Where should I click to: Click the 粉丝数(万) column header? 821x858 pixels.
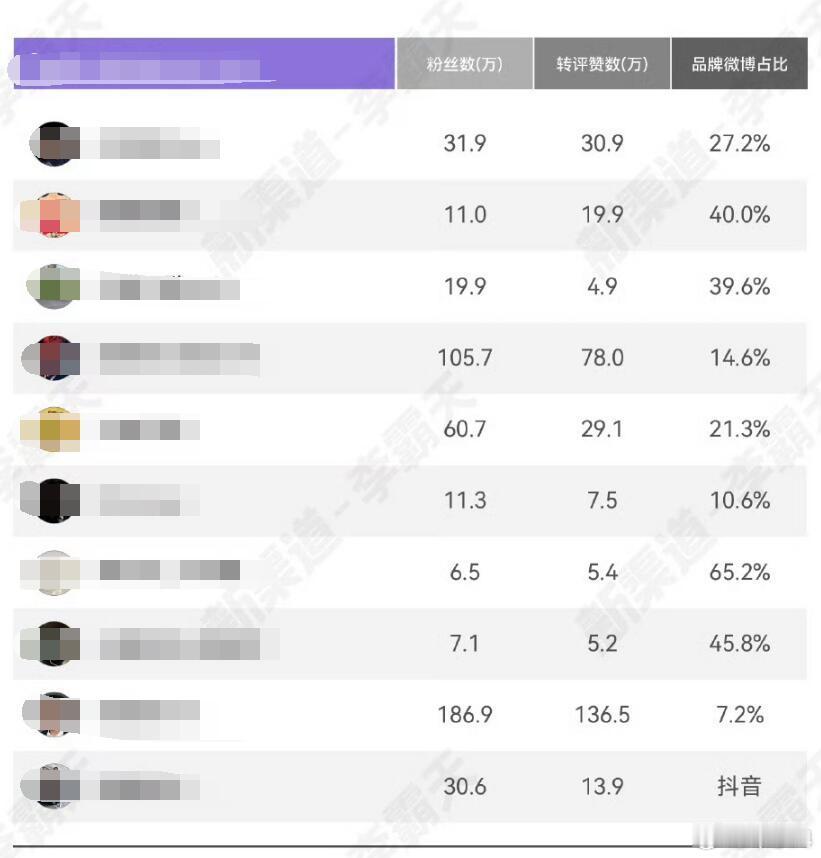465,64
